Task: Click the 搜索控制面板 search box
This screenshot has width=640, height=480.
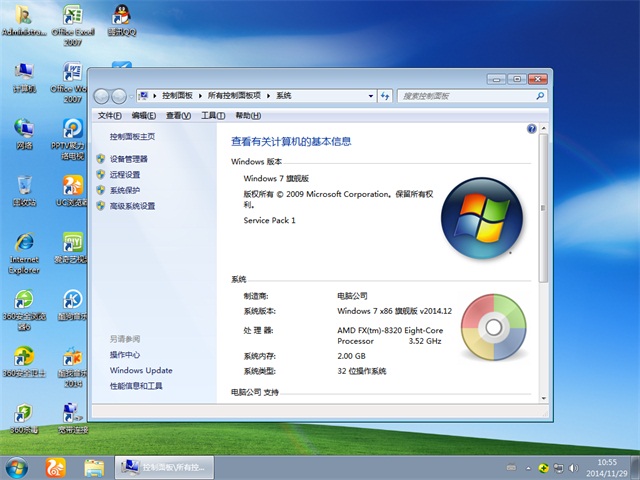Action: pos(465,96)
